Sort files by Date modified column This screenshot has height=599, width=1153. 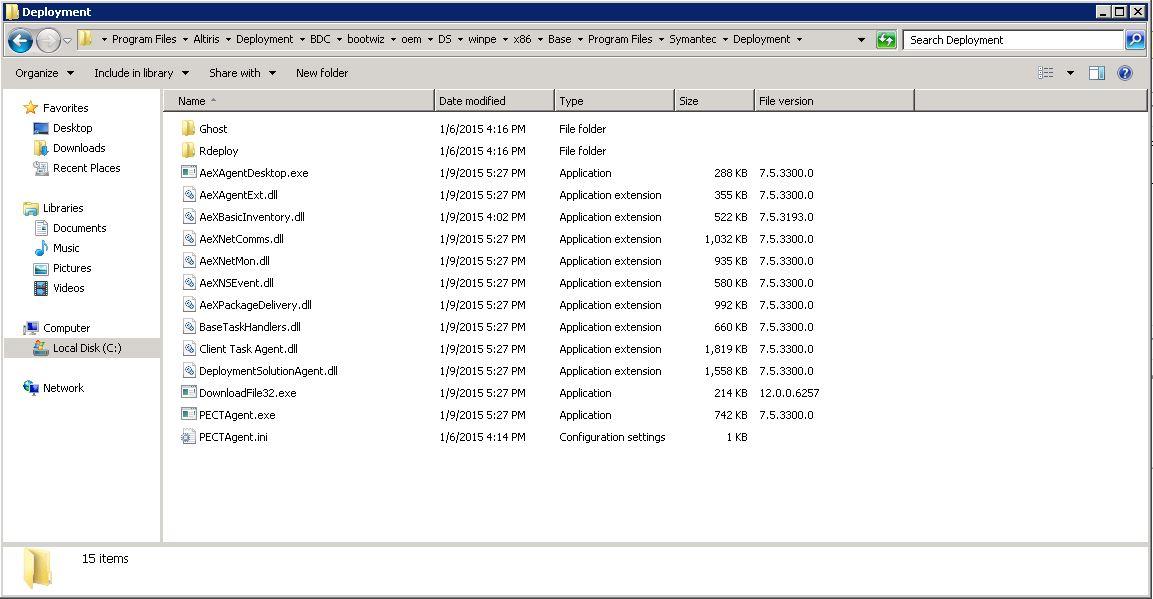[x=472, y=101]
